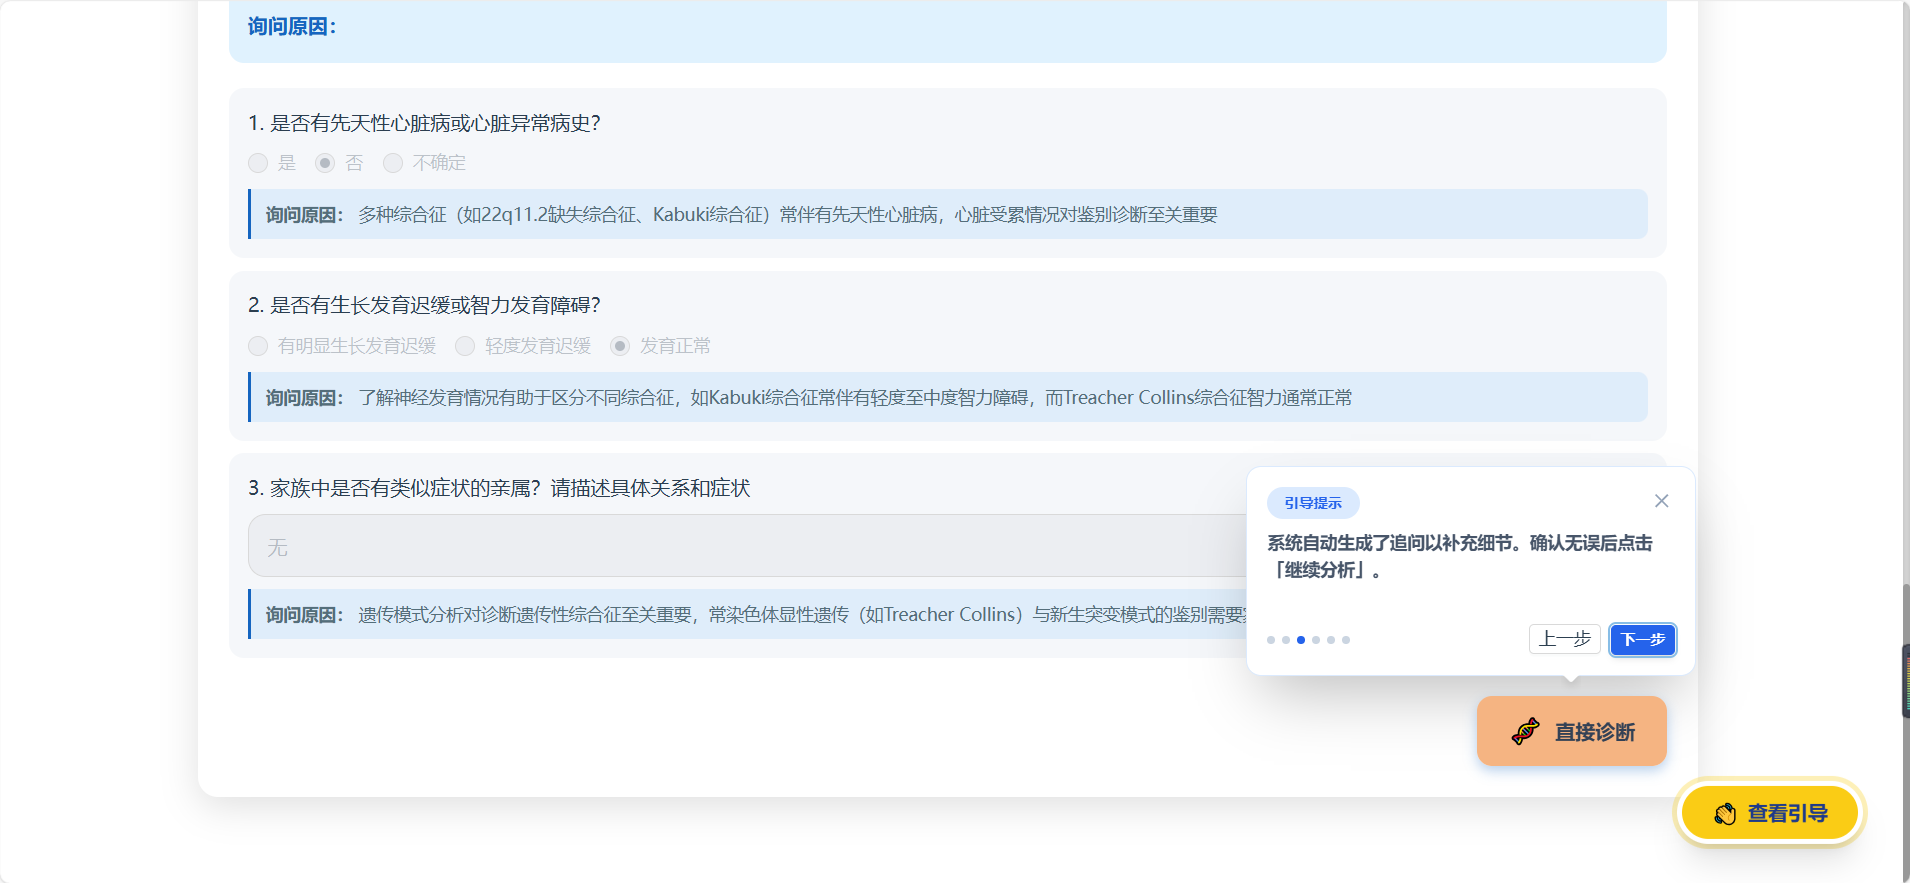Close the 引导提示 guide popup
The width and height of the screenshot is (1910, 883).
[x=1661, y=501]
